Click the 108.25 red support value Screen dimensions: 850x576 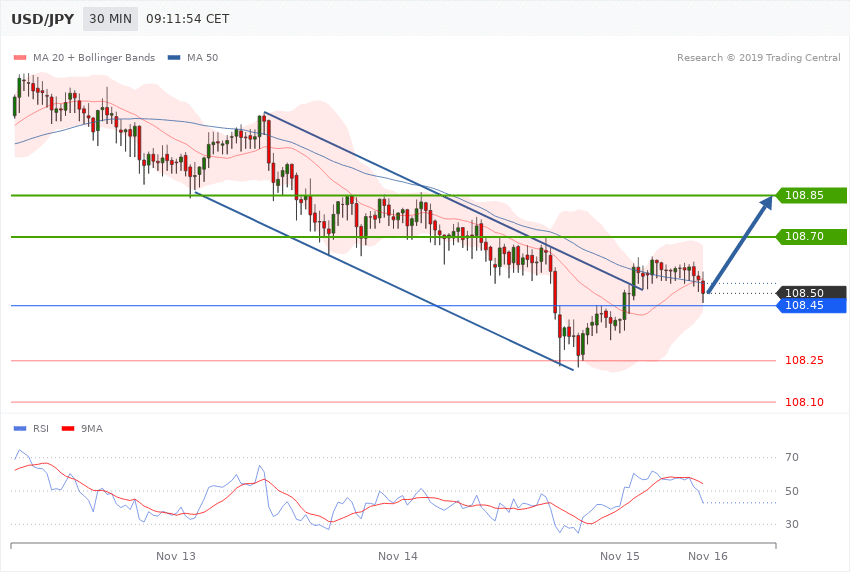pyautogui.click(x=804, y=360)
